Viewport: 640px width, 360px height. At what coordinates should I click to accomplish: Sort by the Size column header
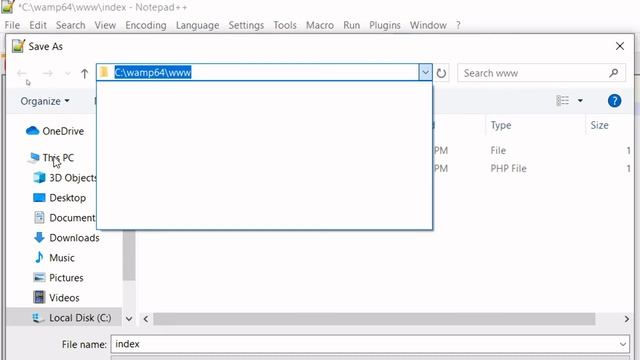point(599,125)
